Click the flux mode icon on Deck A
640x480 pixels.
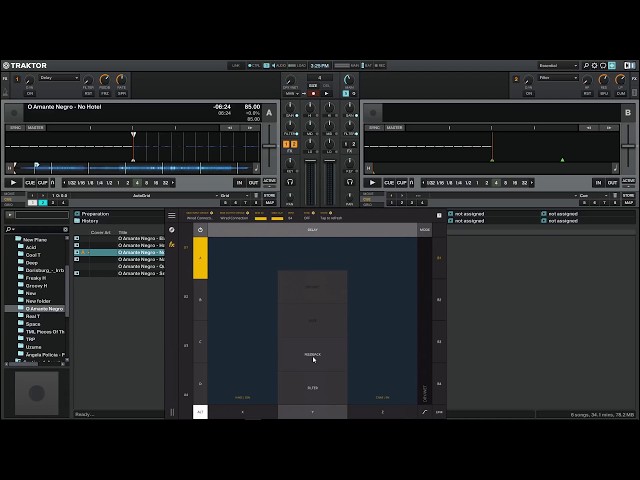[52, 183]
